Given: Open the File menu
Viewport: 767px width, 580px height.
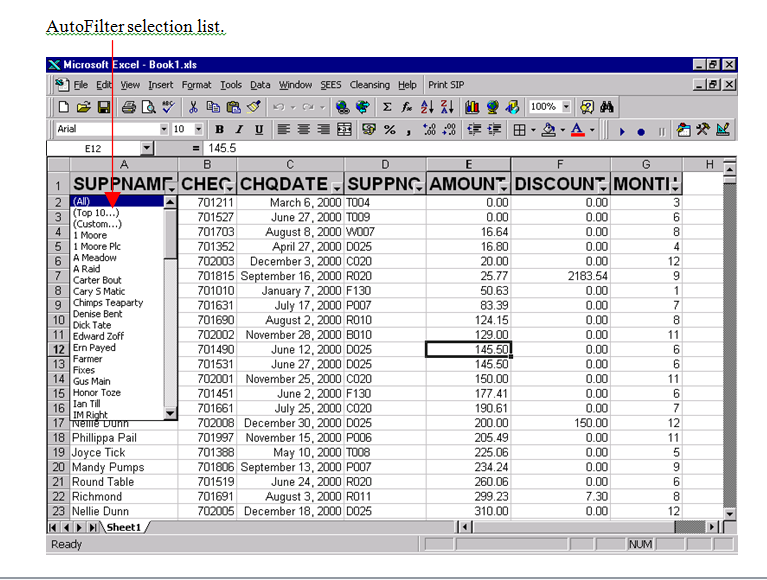Looking at the screenshot, I should pos(81,85).
